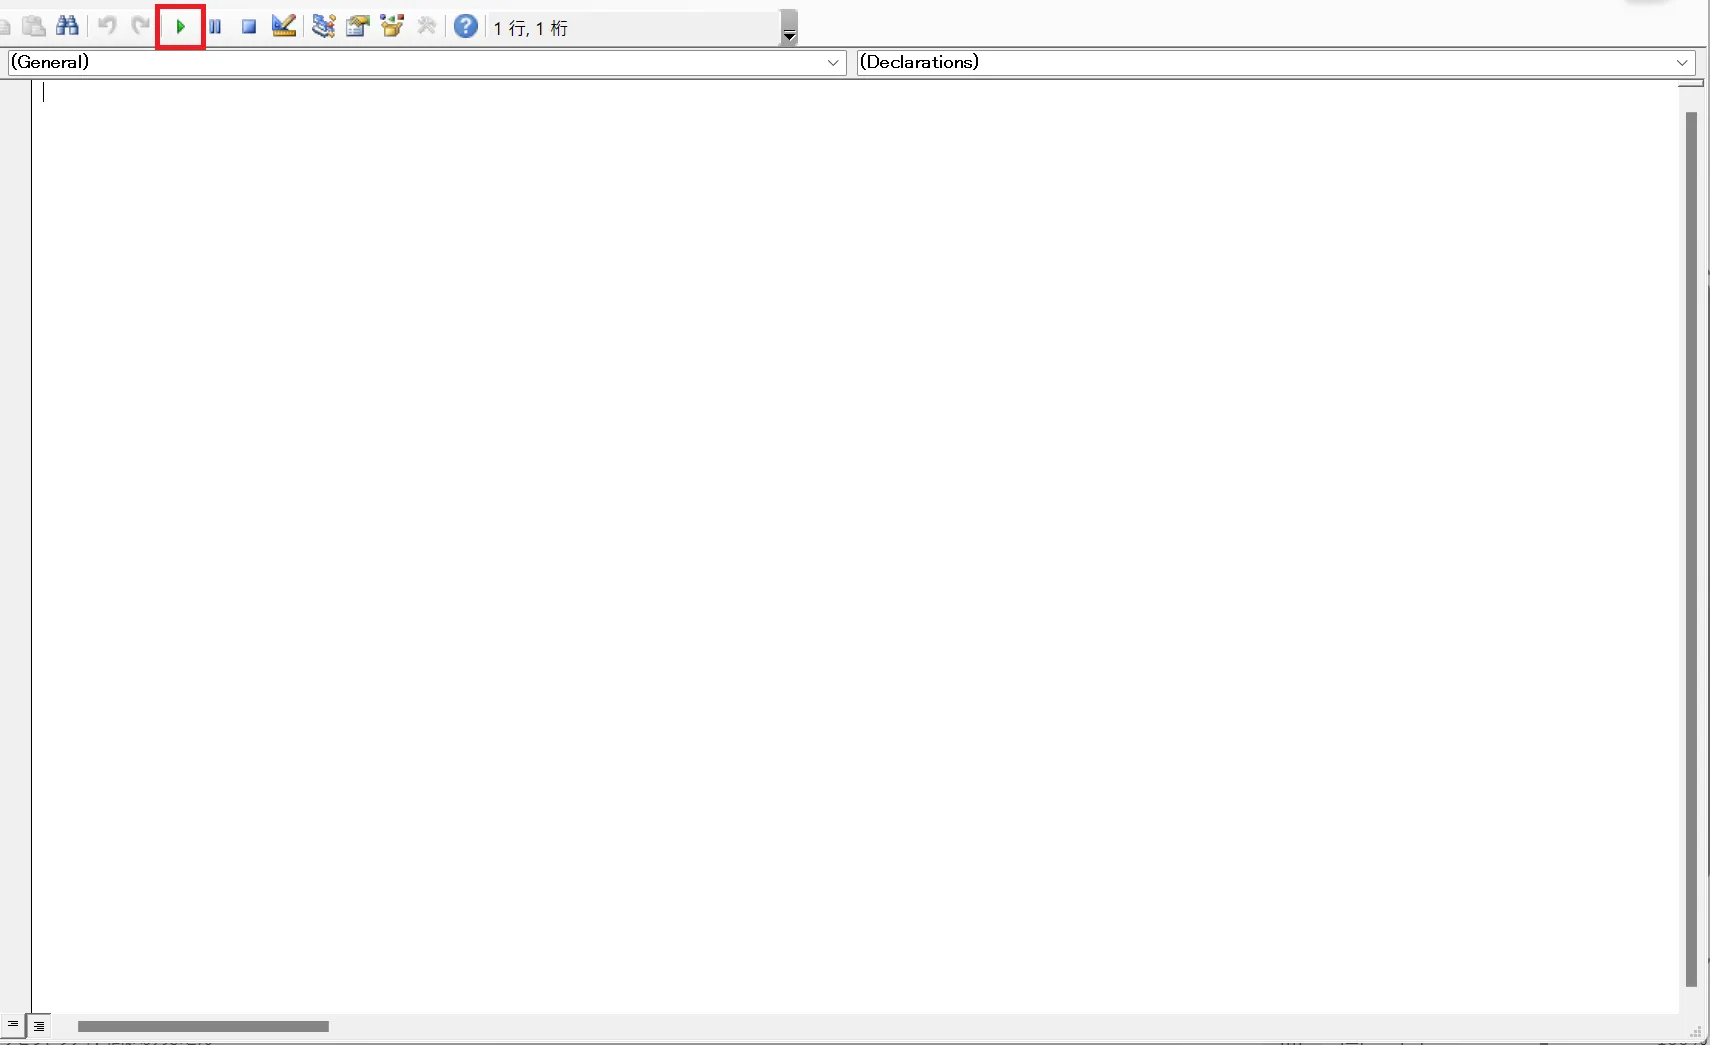Click the Find binoculars icon
1710x1045 pixels.
point(68,27)
